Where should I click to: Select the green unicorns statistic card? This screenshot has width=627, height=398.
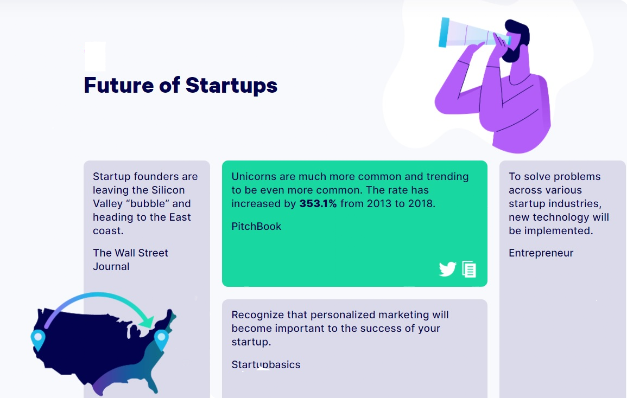[x=355, y=224]
